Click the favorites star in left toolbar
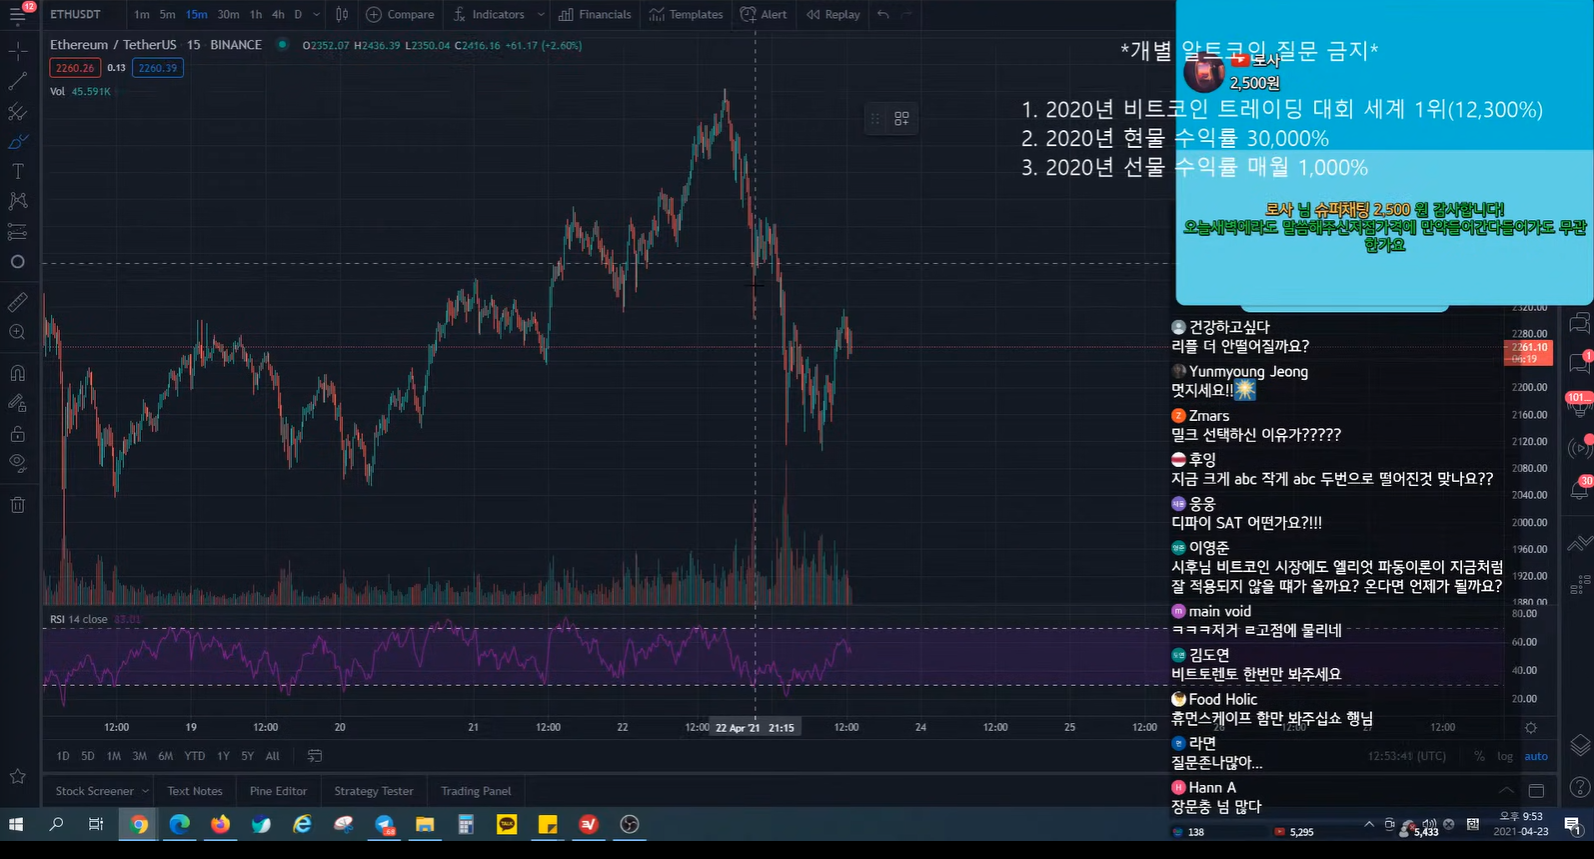 [x=18, y=776]
